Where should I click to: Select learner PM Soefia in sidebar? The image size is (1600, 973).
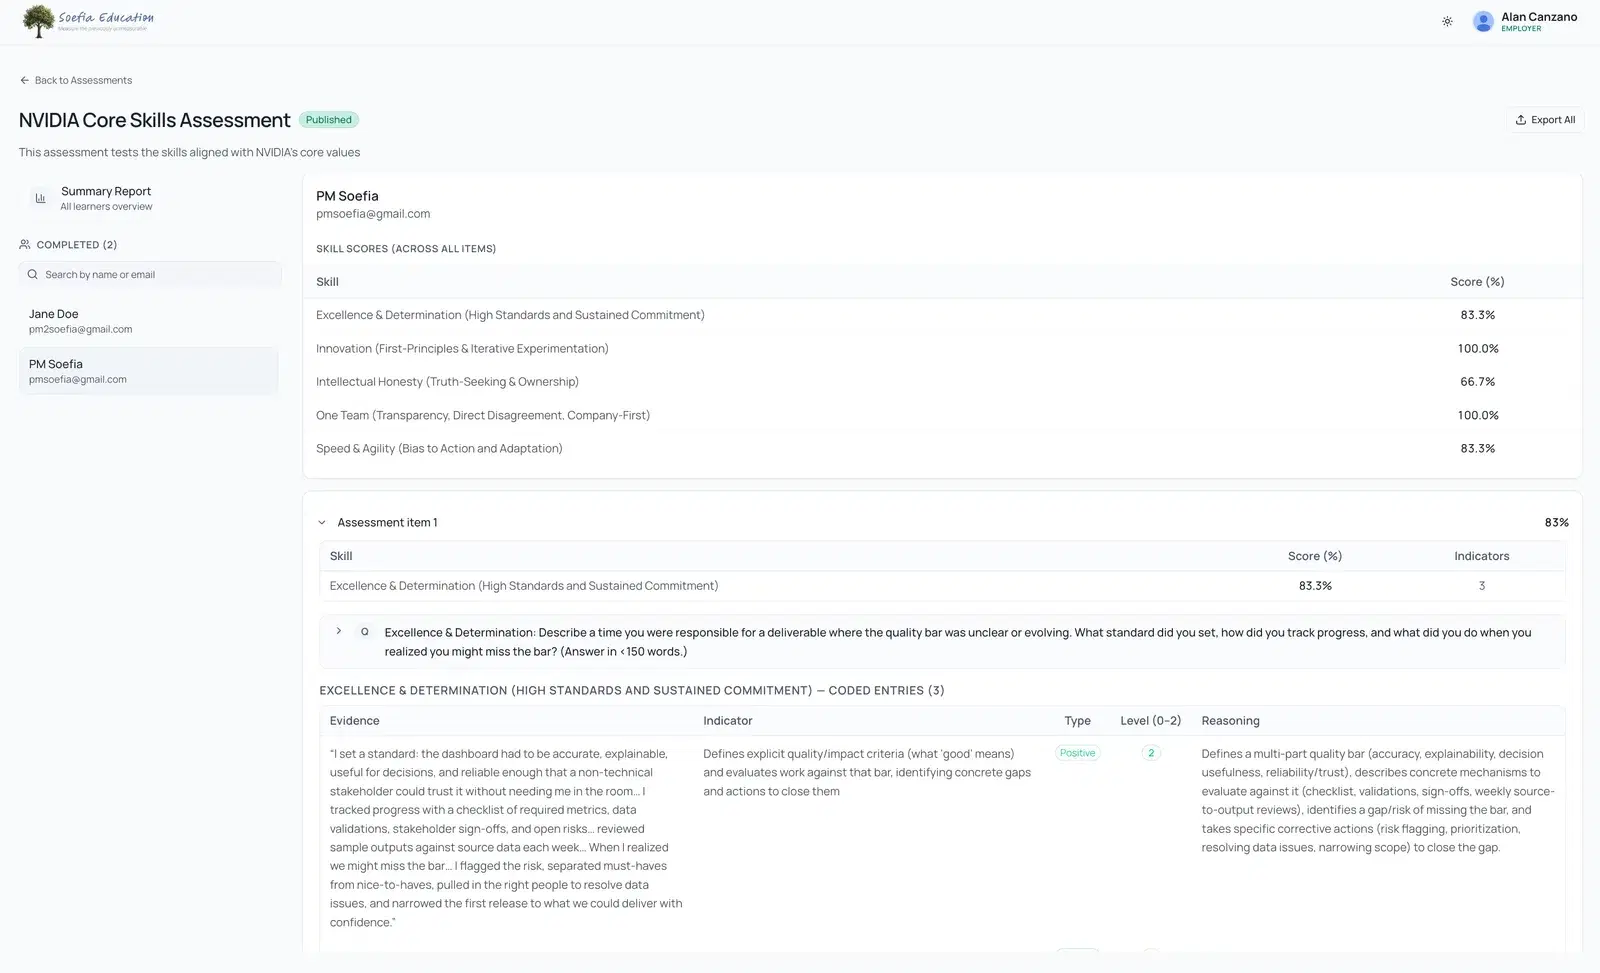pos(149,371)
